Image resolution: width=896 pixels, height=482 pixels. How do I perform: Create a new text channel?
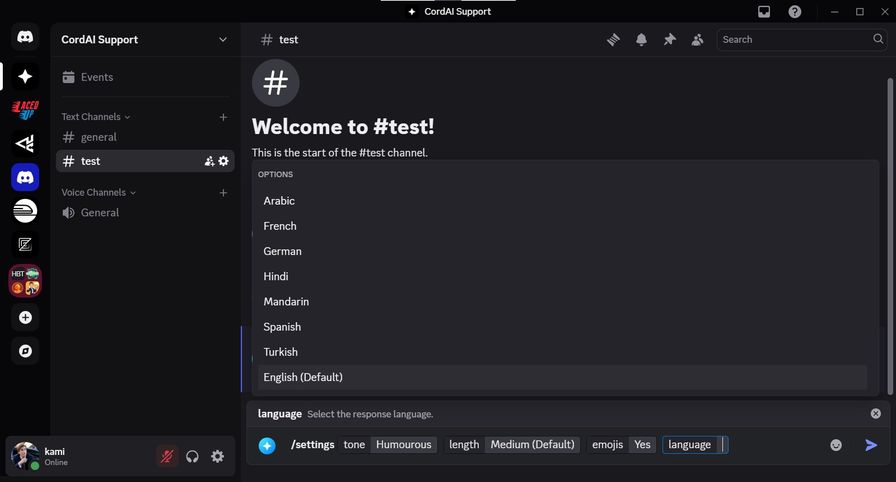(223, 117)
